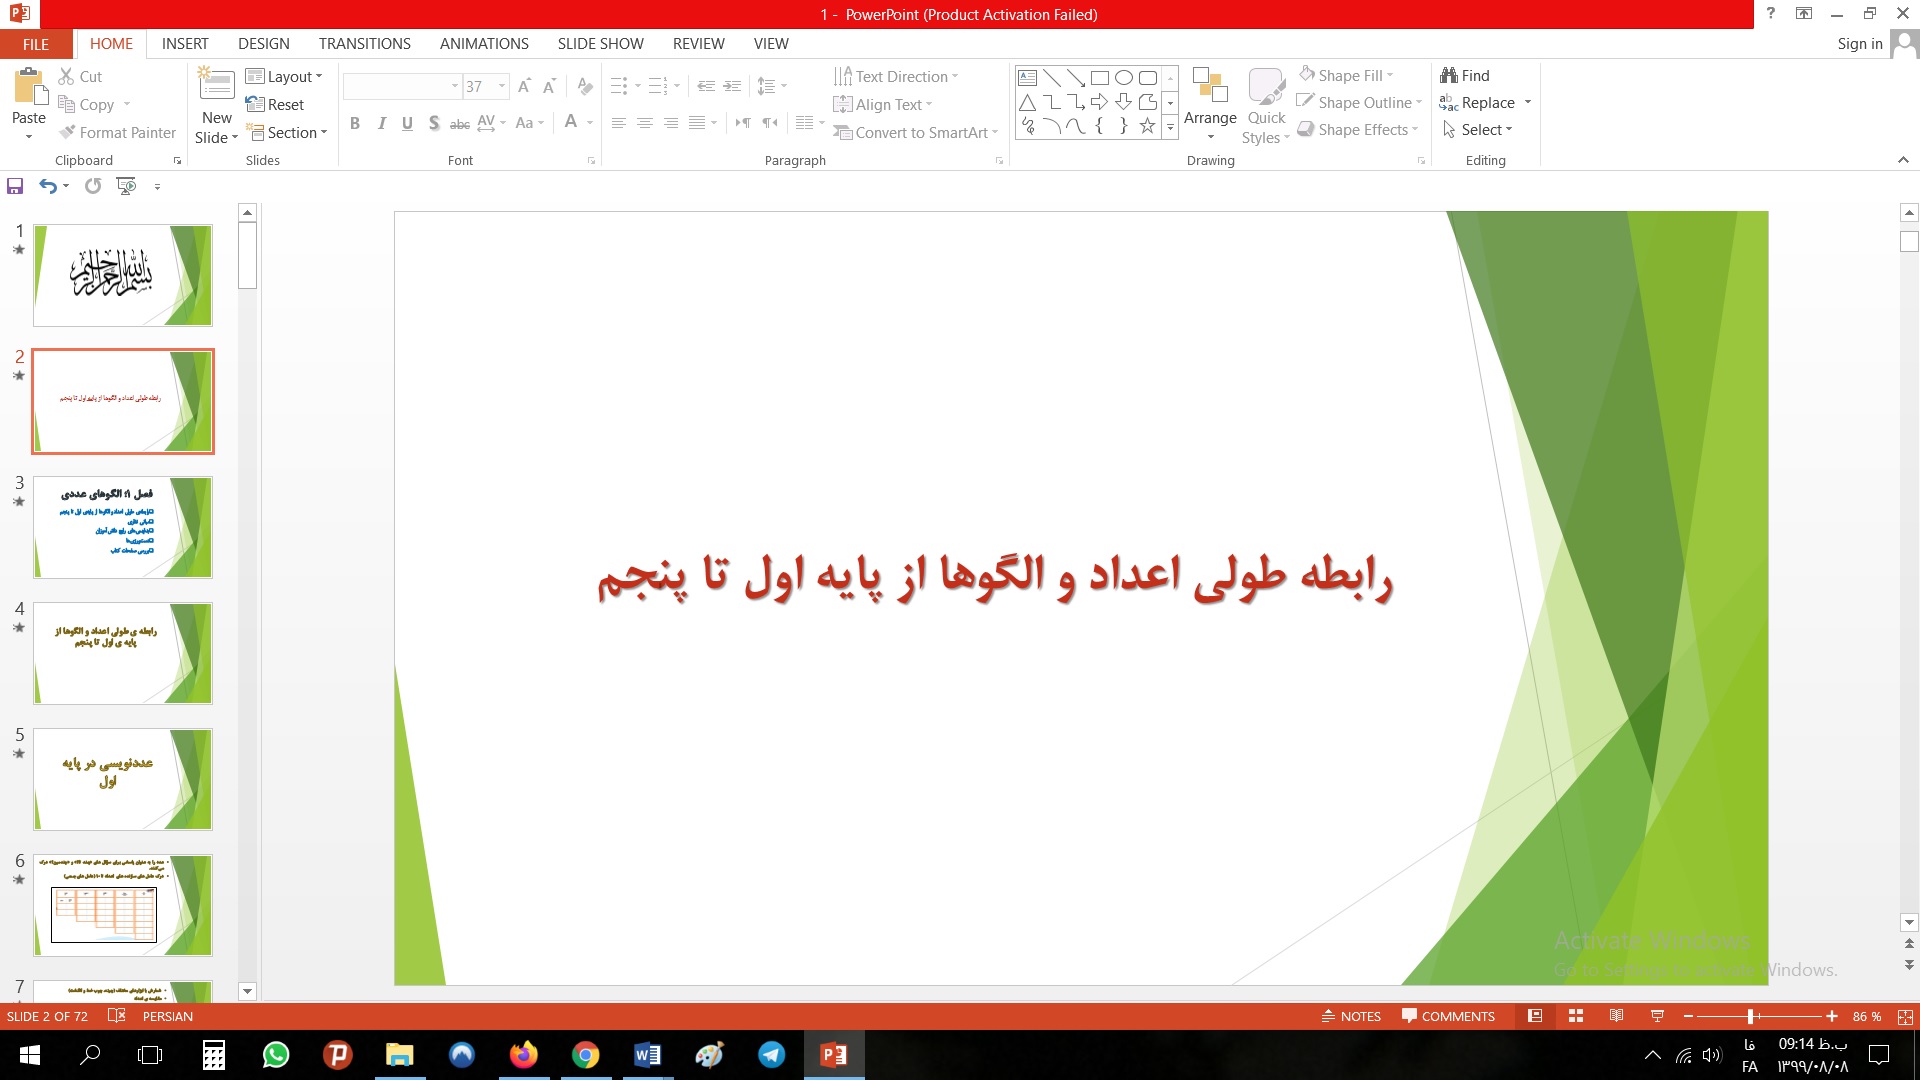The width and height of the screenshot is (1920, 1080).
Task: Toggle Underline formatting
Action: click(x=407, y=123)
